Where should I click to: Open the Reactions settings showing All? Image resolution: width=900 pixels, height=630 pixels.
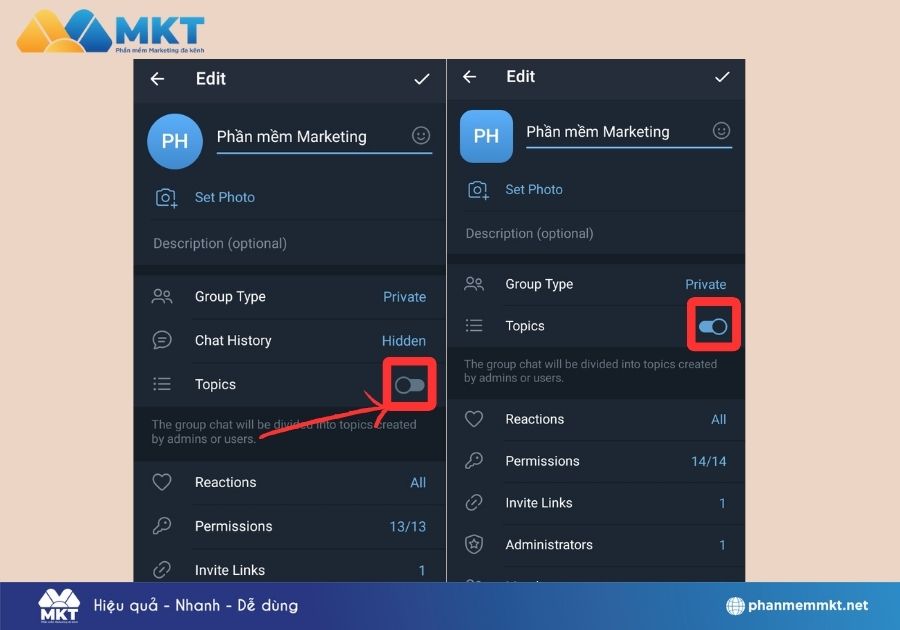tap(420, 482)
